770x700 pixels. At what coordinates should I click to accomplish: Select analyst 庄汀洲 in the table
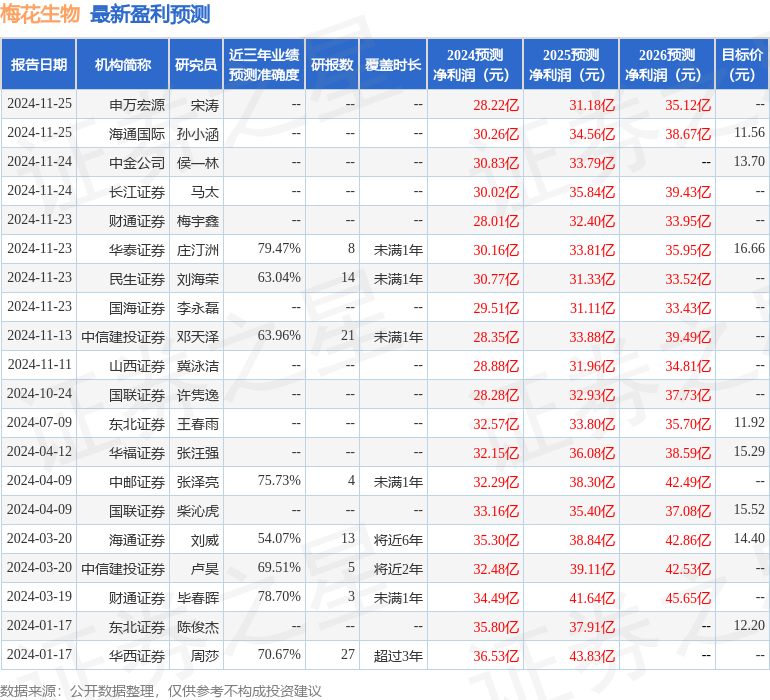[x=198, y=250]
